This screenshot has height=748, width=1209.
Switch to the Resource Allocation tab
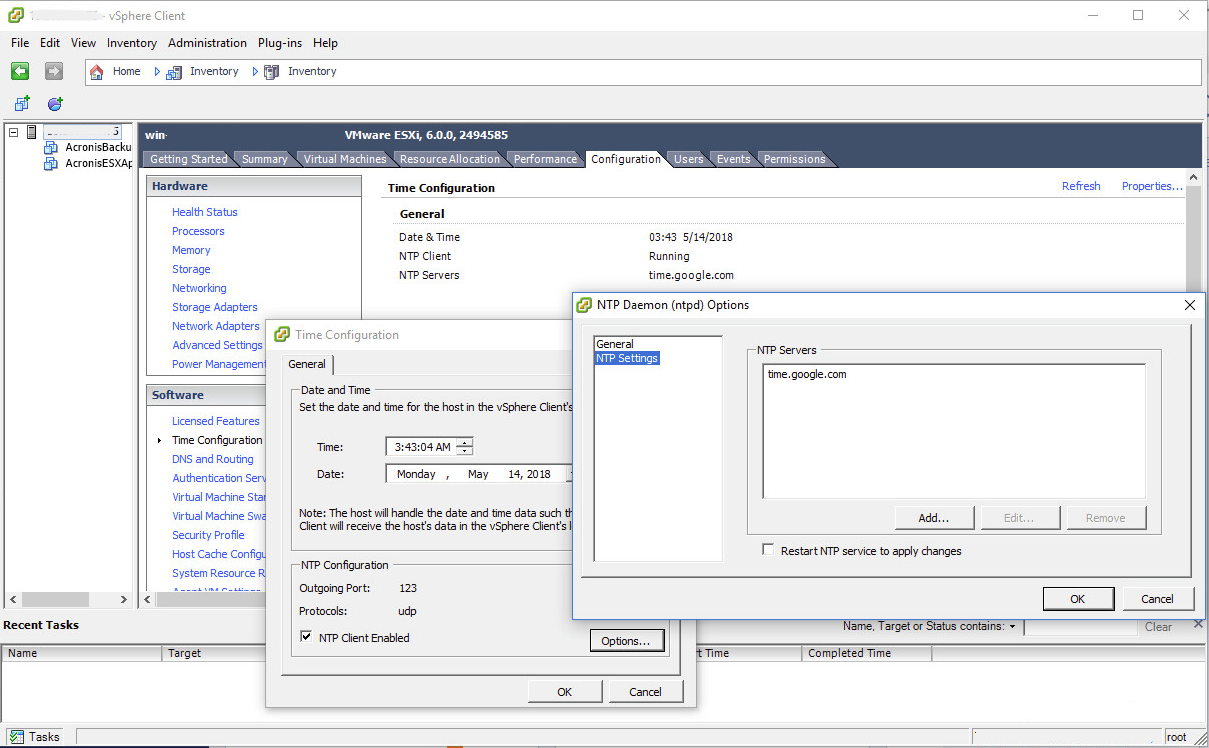click(x=449, y=159)
